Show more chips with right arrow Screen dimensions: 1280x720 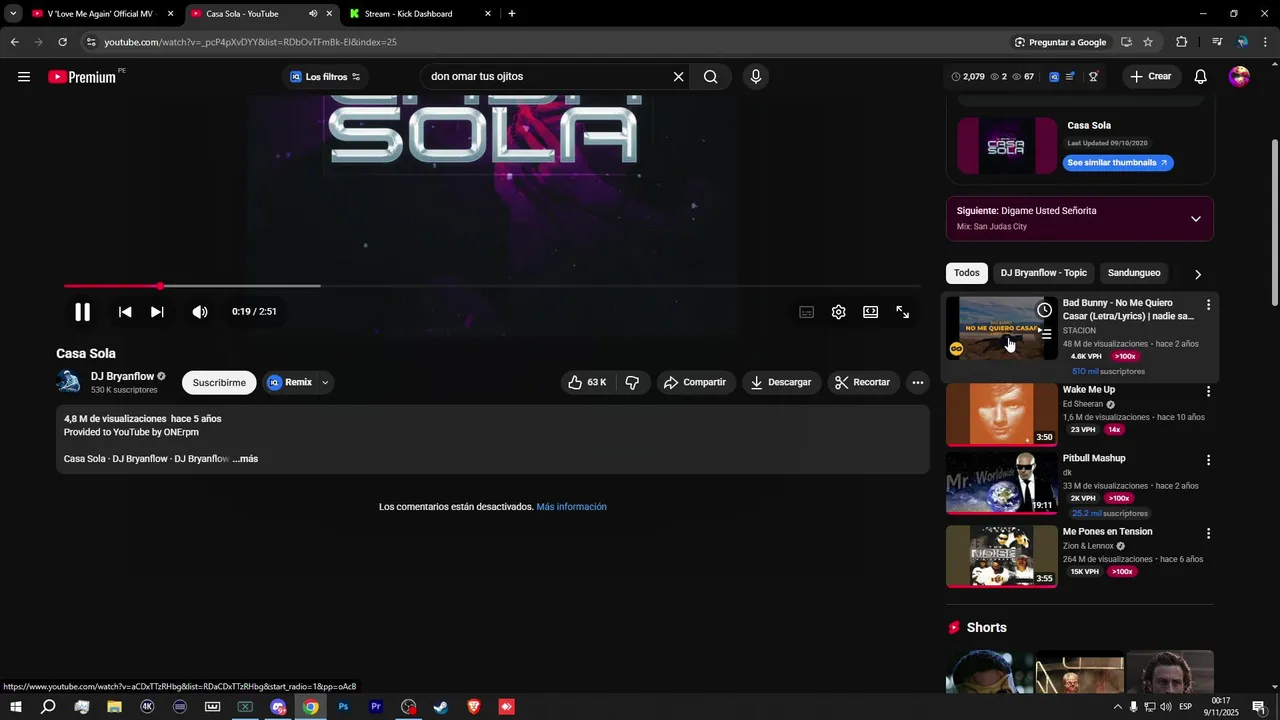[1198, 274]
